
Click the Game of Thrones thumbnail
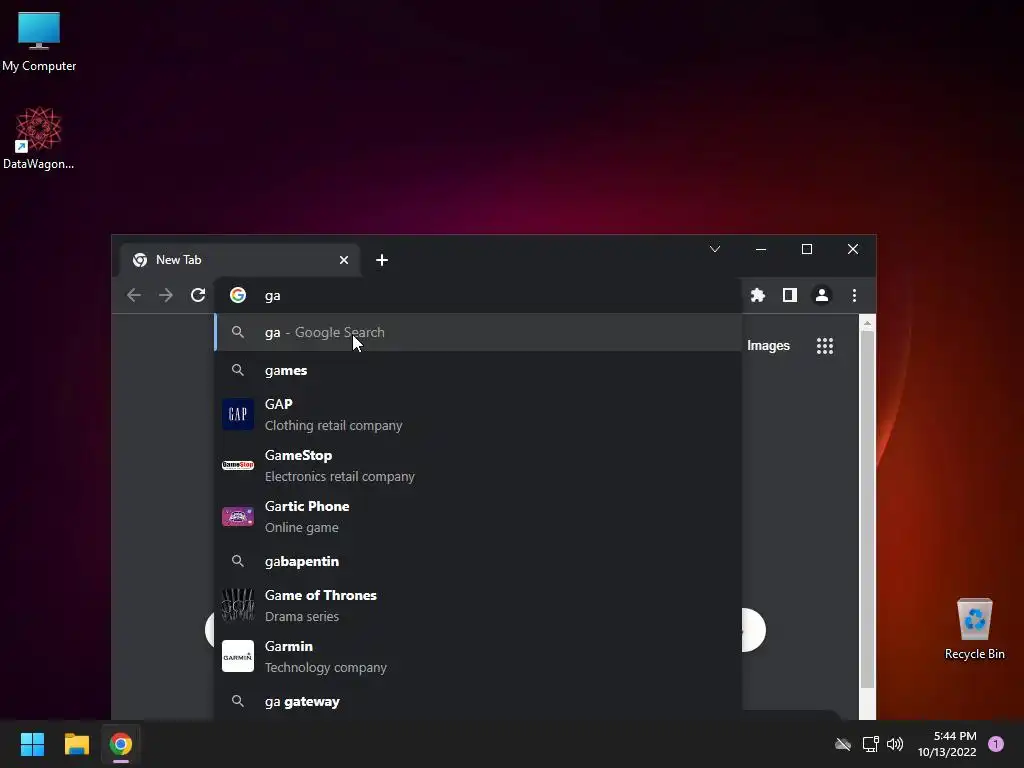coord(238,605)
